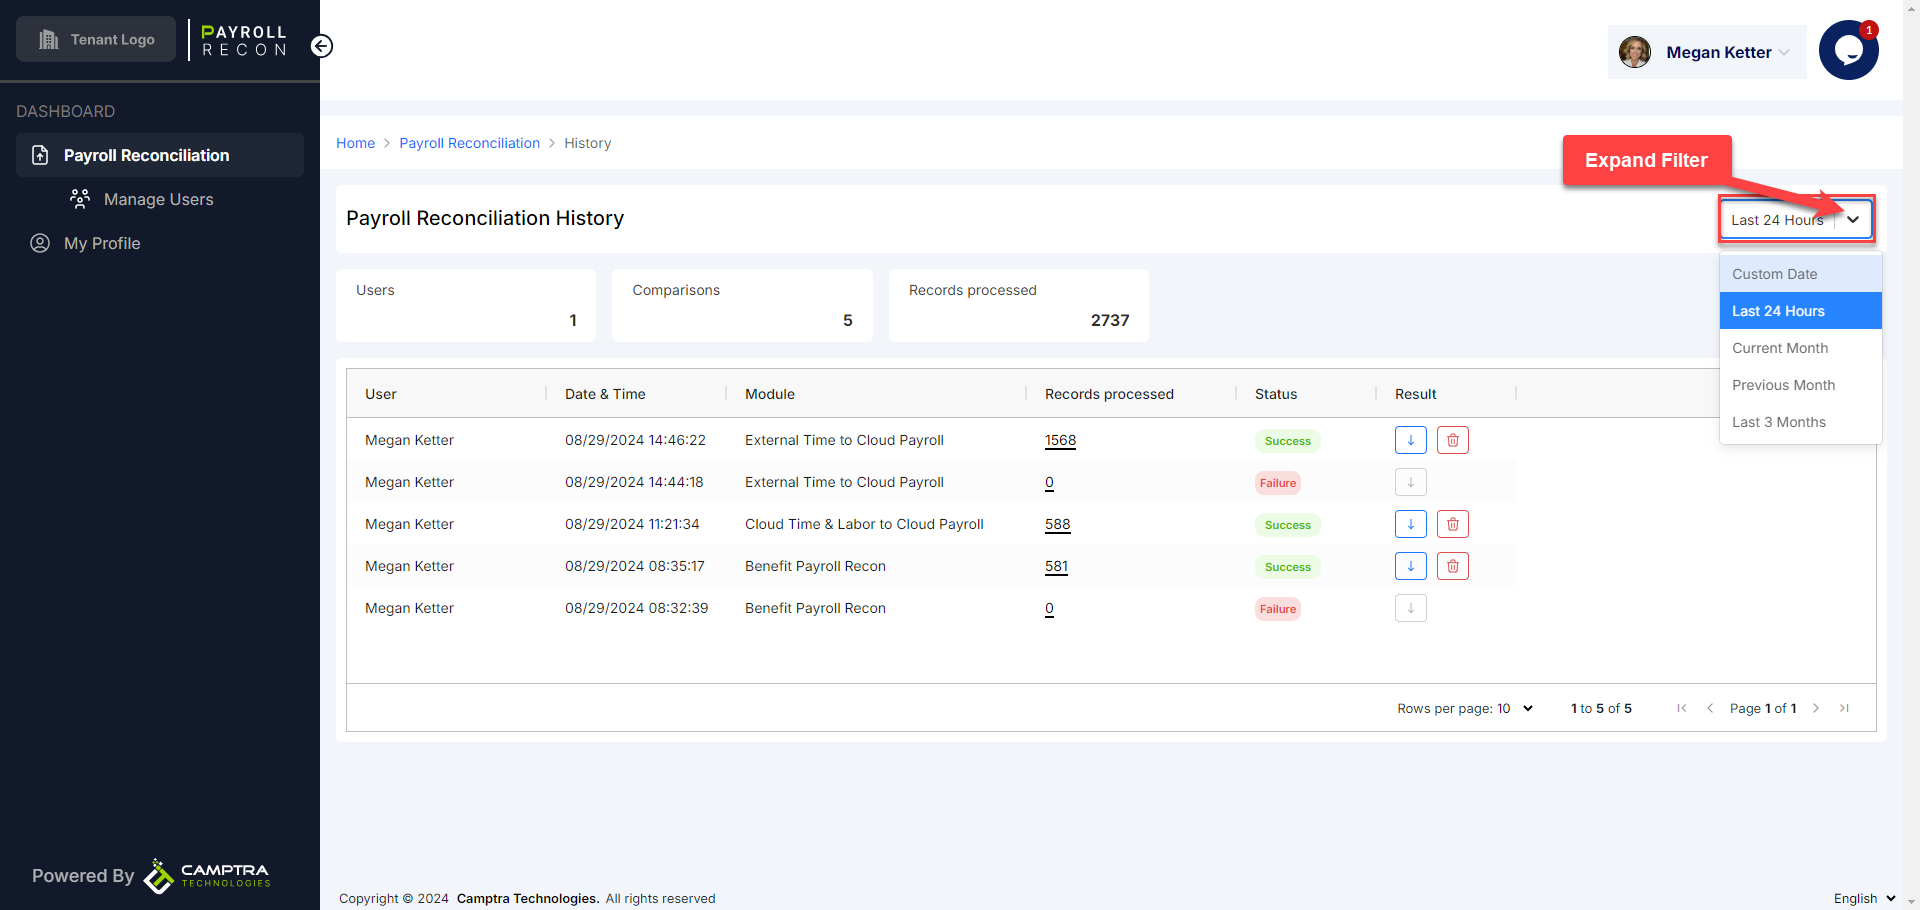Click the disabled download icon for the 08:32:39 row

pyautogui.click(x=1411, y=608)
